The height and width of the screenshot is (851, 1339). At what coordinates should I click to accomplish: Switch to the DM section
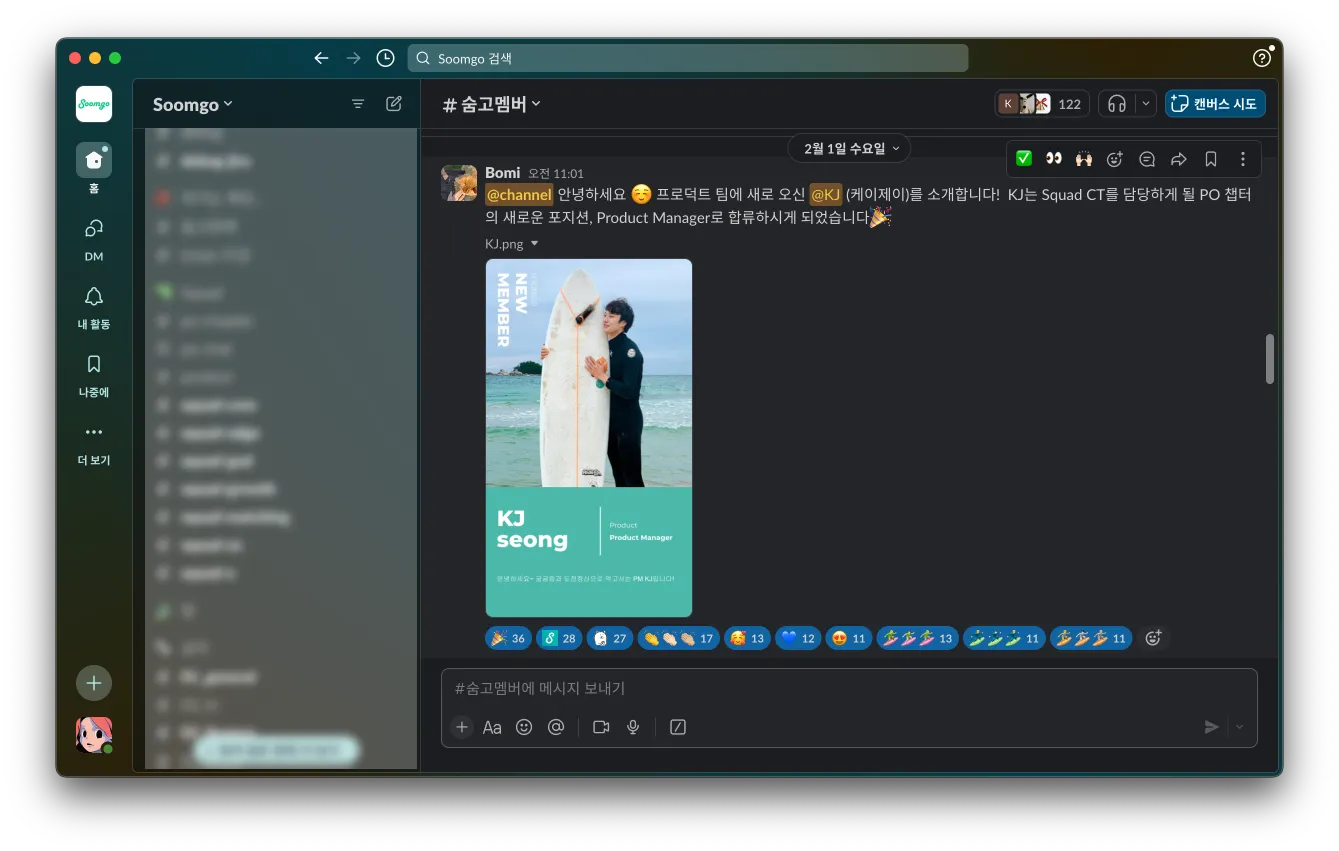tap(93, 237)
